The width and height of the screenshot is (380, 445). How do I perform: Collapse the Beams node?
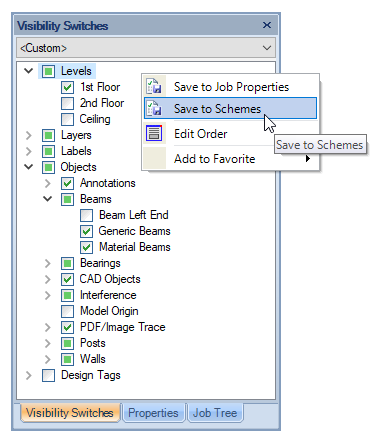click(48, 199)
